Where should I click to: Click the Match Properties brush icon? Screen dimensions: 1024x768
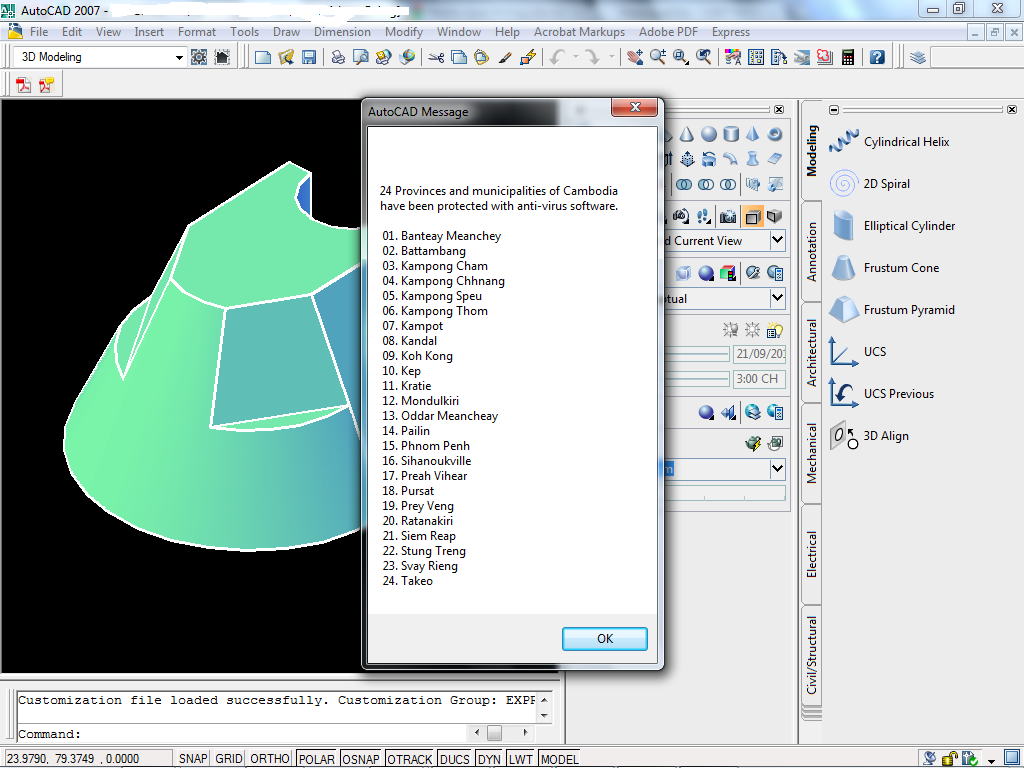pos(504,57)
